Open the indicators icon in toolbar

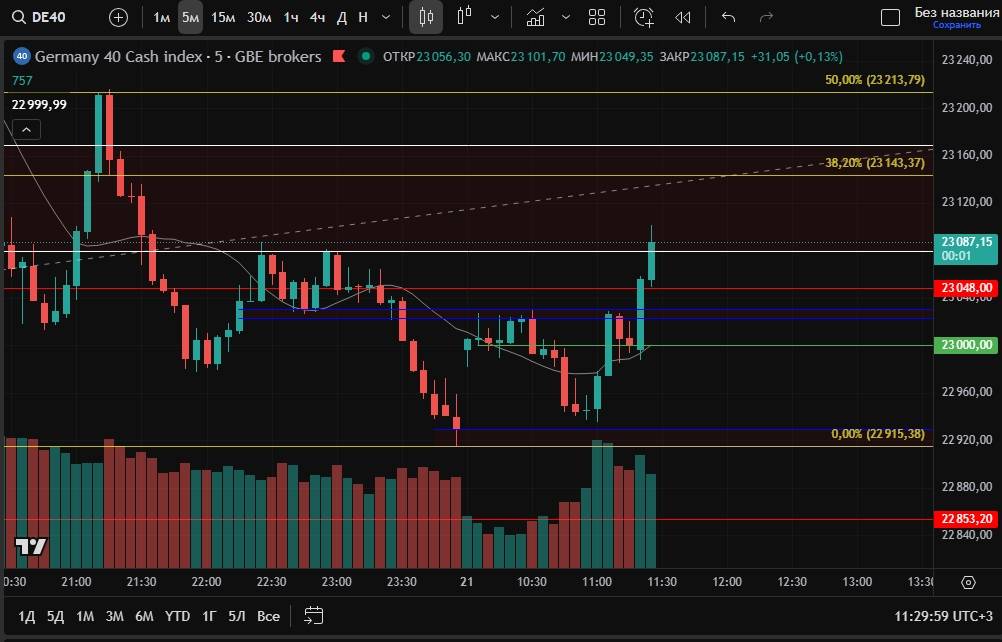click(536, 17)
